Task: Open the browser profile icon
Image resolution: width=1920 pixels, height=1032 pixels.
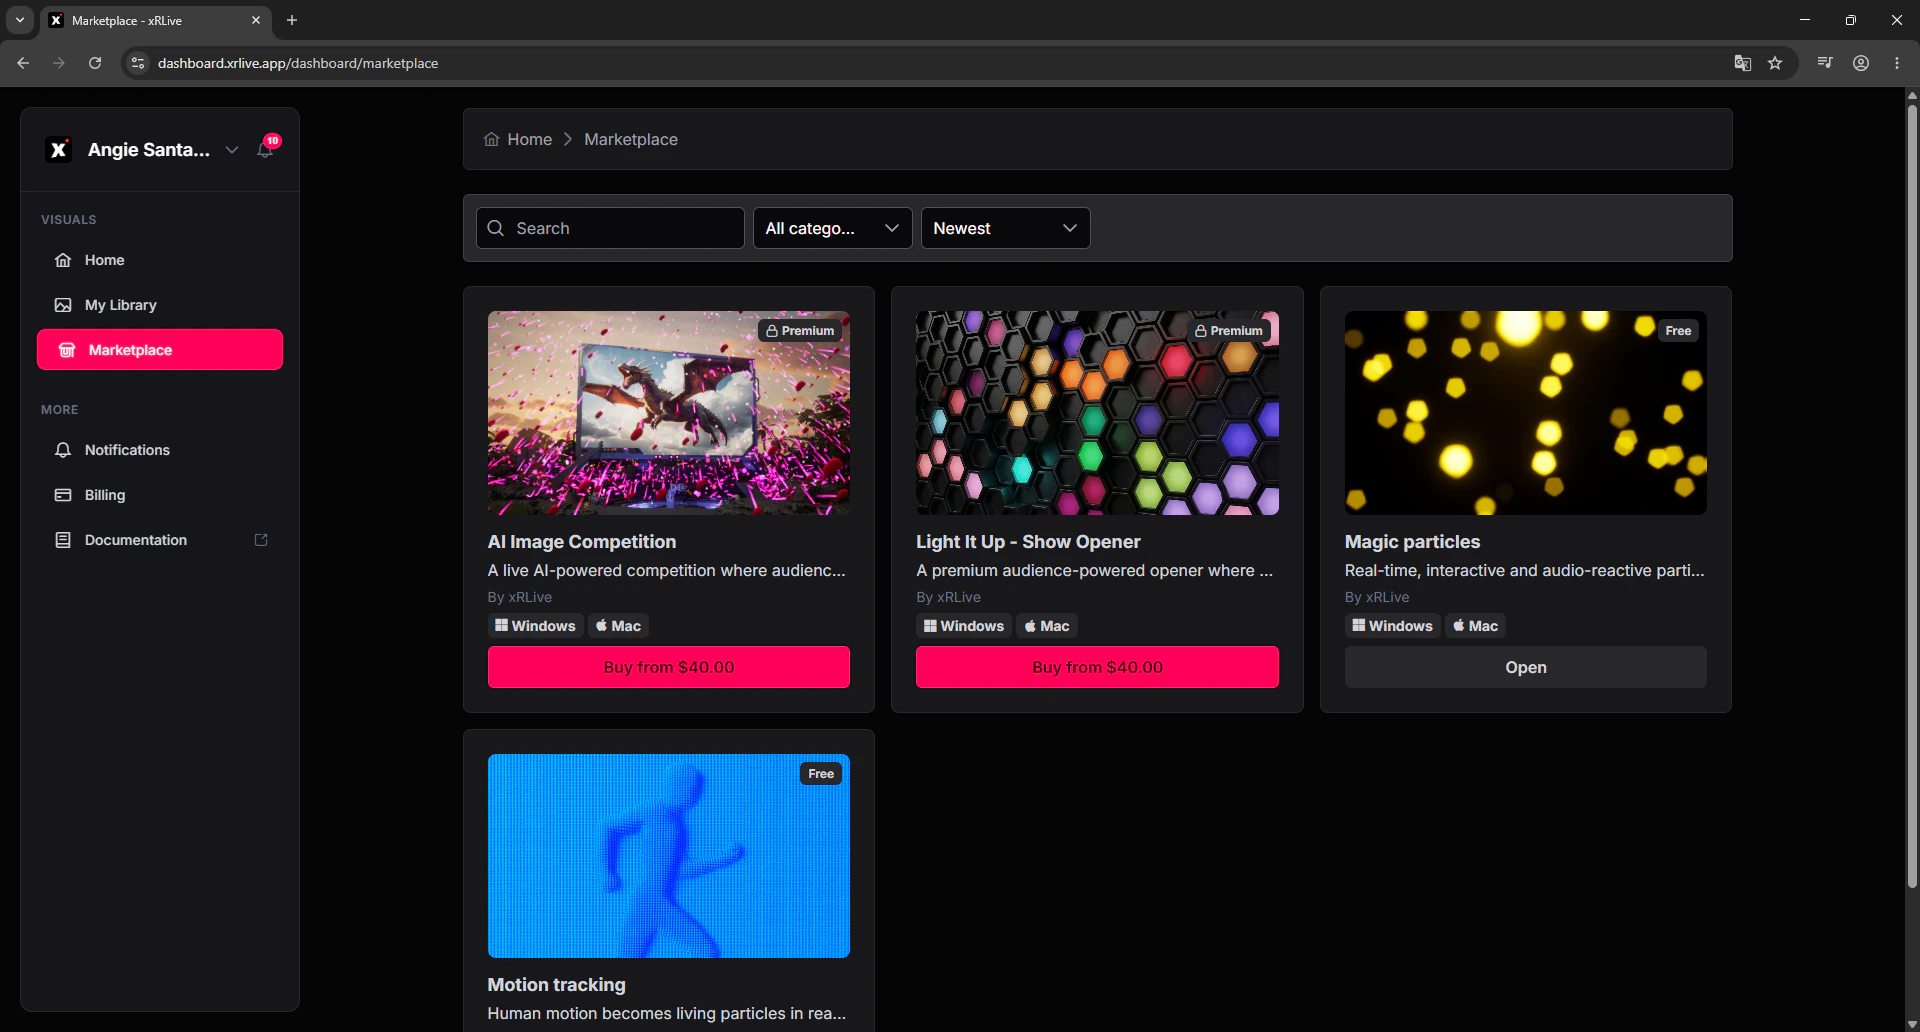Action: coord(1861,63)
